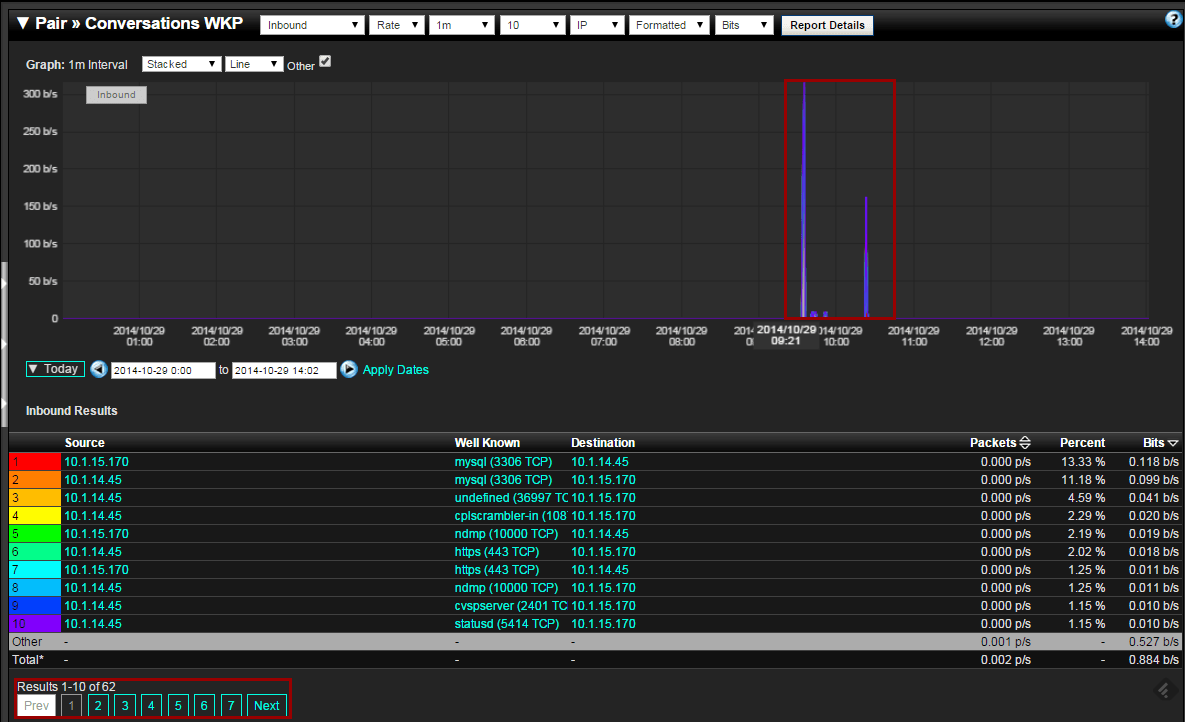Click the Other summary row
The width and height of the screenshot is (1185, 722).
tap(596, 642)
